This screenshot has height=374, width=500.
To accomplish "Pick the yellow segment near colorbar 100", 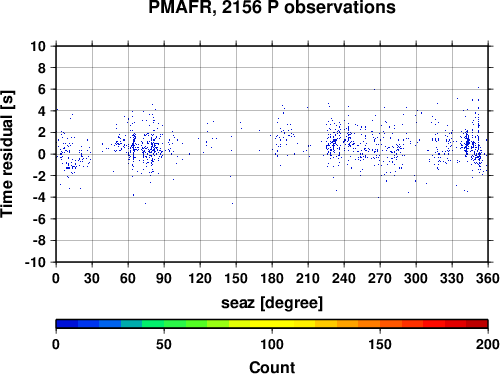I will (272, 324).
